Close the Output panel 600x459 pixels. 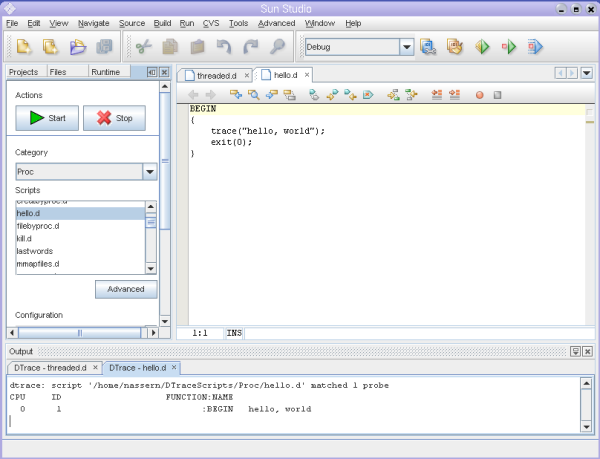coord(588,351)
